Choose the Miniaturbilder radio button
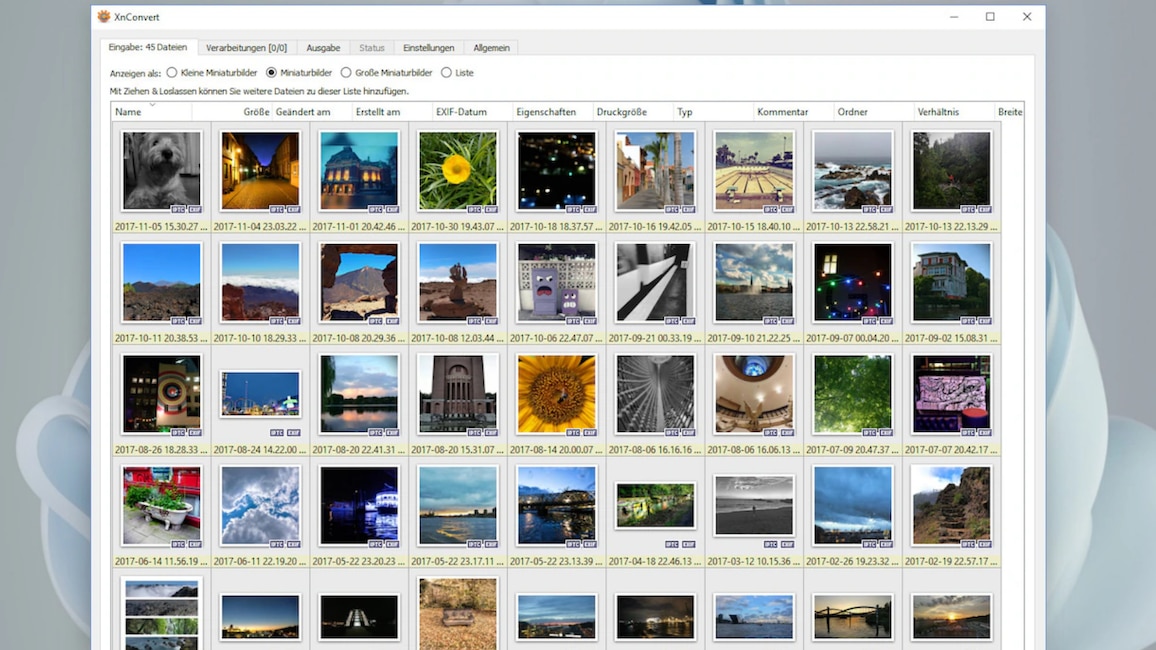 pos(271,73)
